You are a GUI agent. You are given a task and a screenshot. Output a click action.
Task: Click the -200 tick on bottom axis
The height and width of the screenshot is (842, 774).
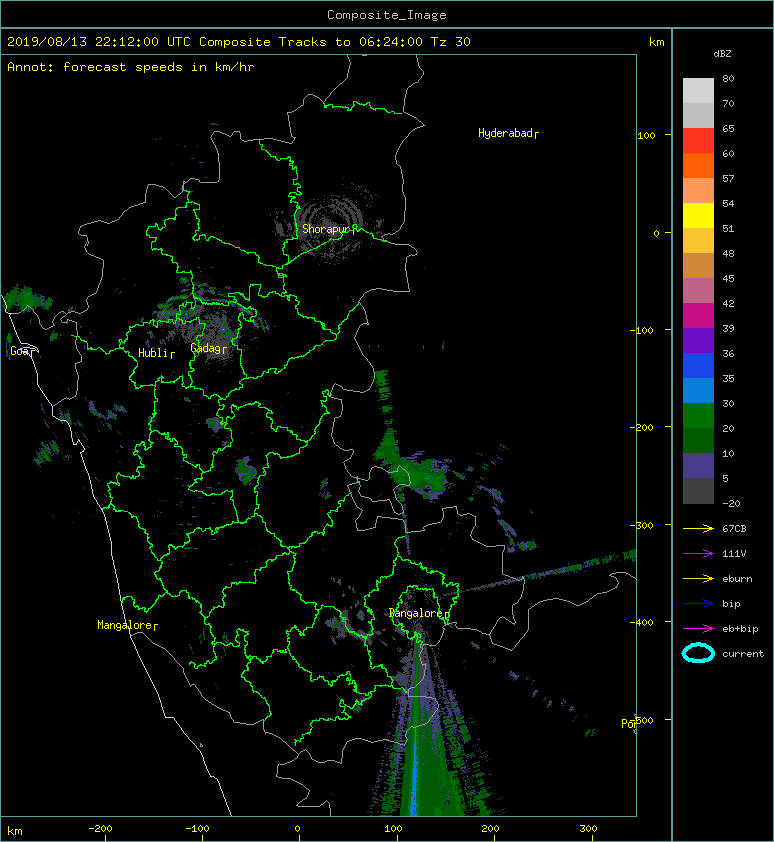[100, 829]
